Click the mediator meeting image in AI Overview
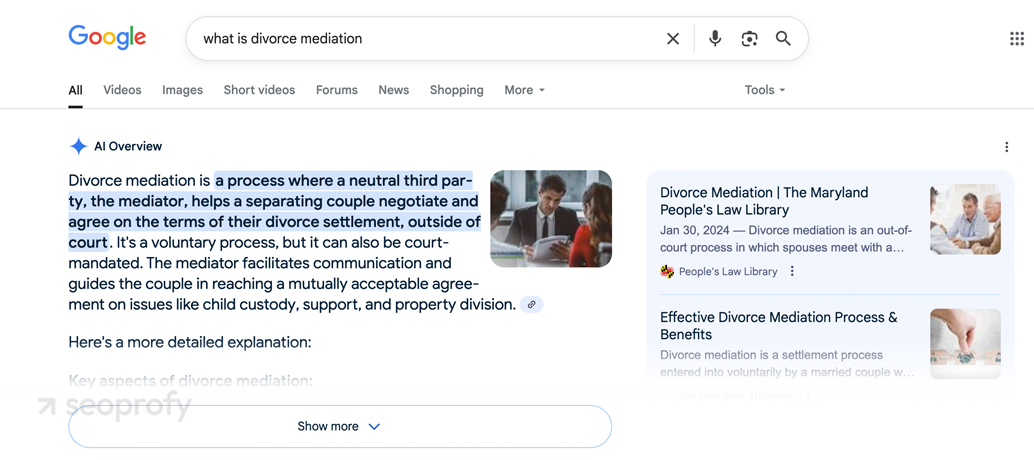The image size is (1034, 460). click(551, 219)
